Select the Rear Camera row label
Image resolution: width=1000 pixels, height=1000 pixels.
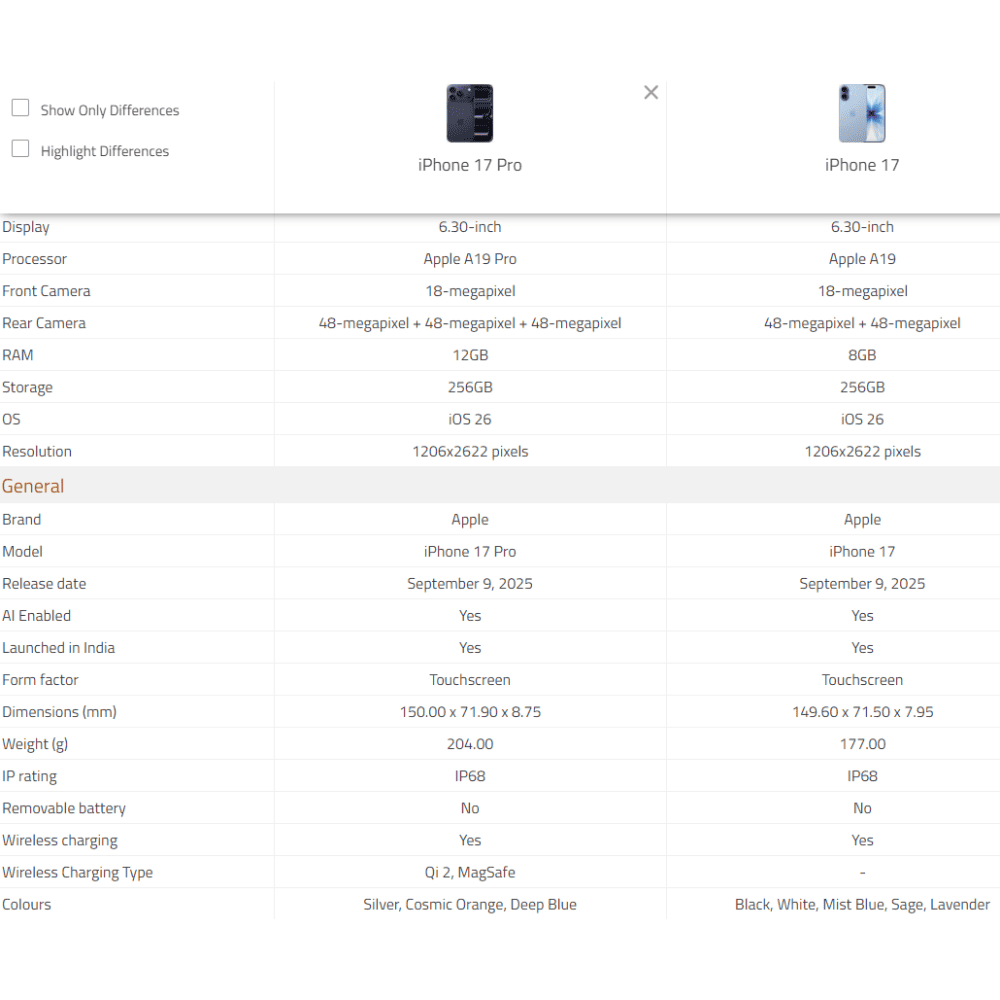[x=43, y=323]
